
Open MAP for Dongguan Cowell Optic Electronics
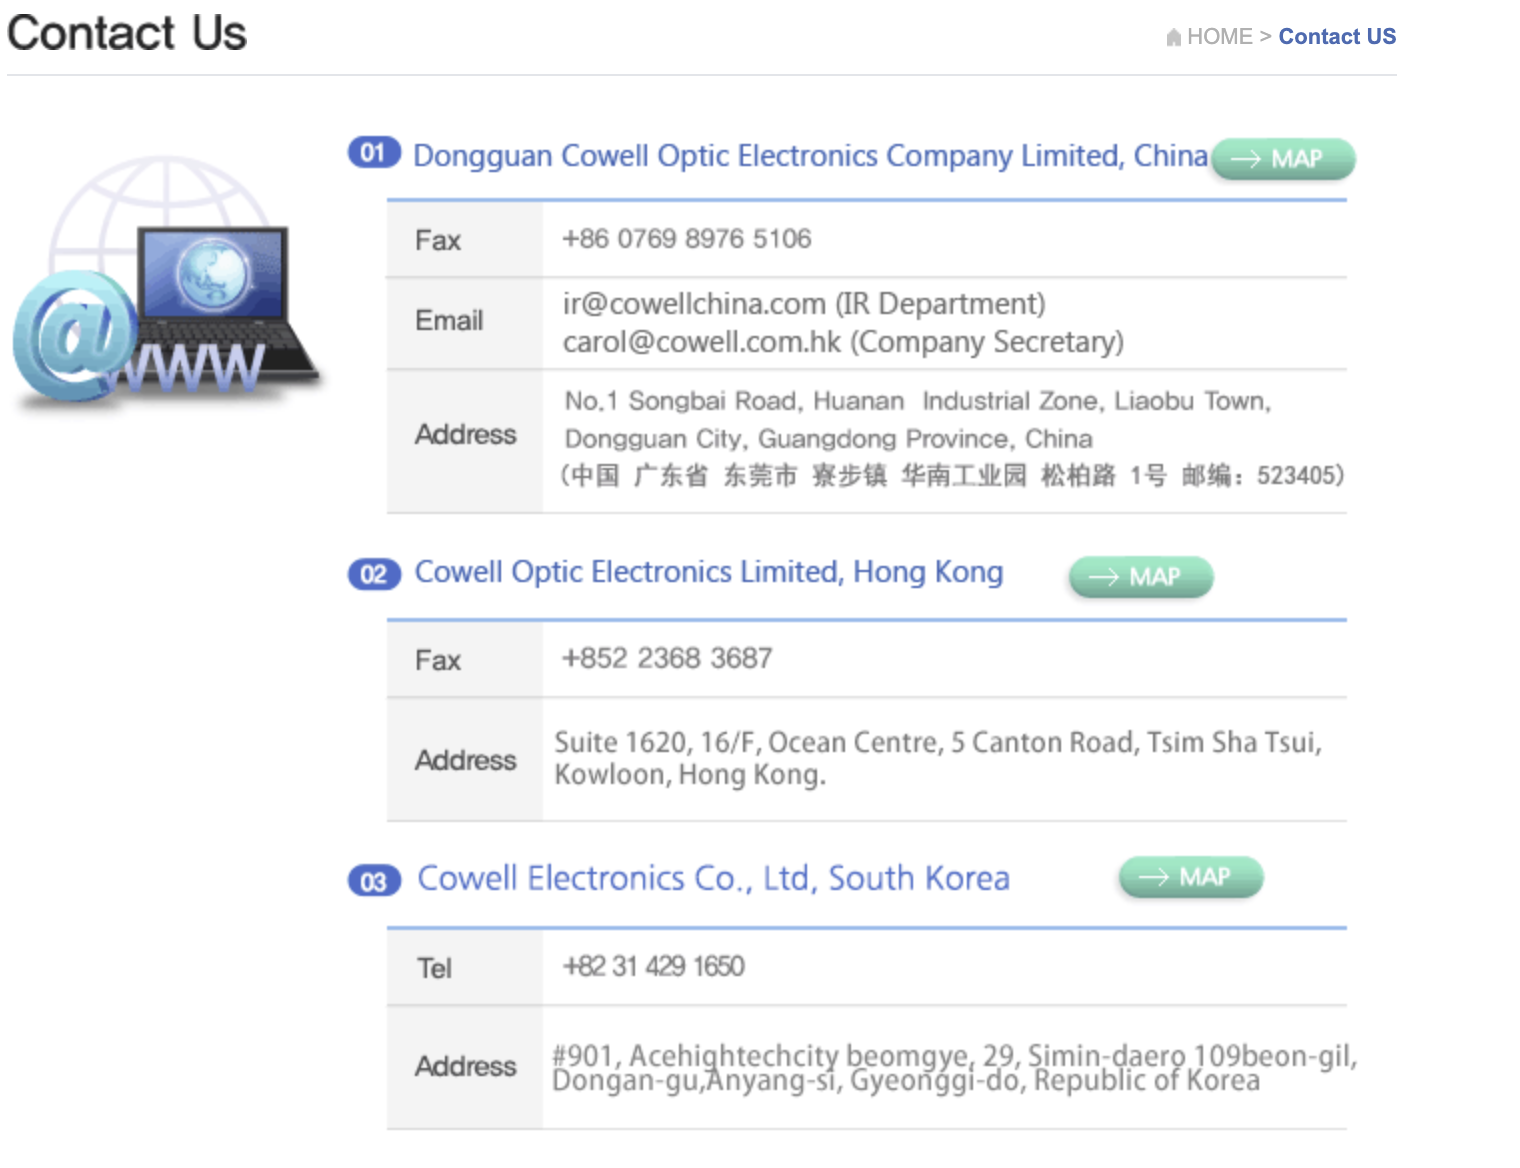pos(1283,159)
